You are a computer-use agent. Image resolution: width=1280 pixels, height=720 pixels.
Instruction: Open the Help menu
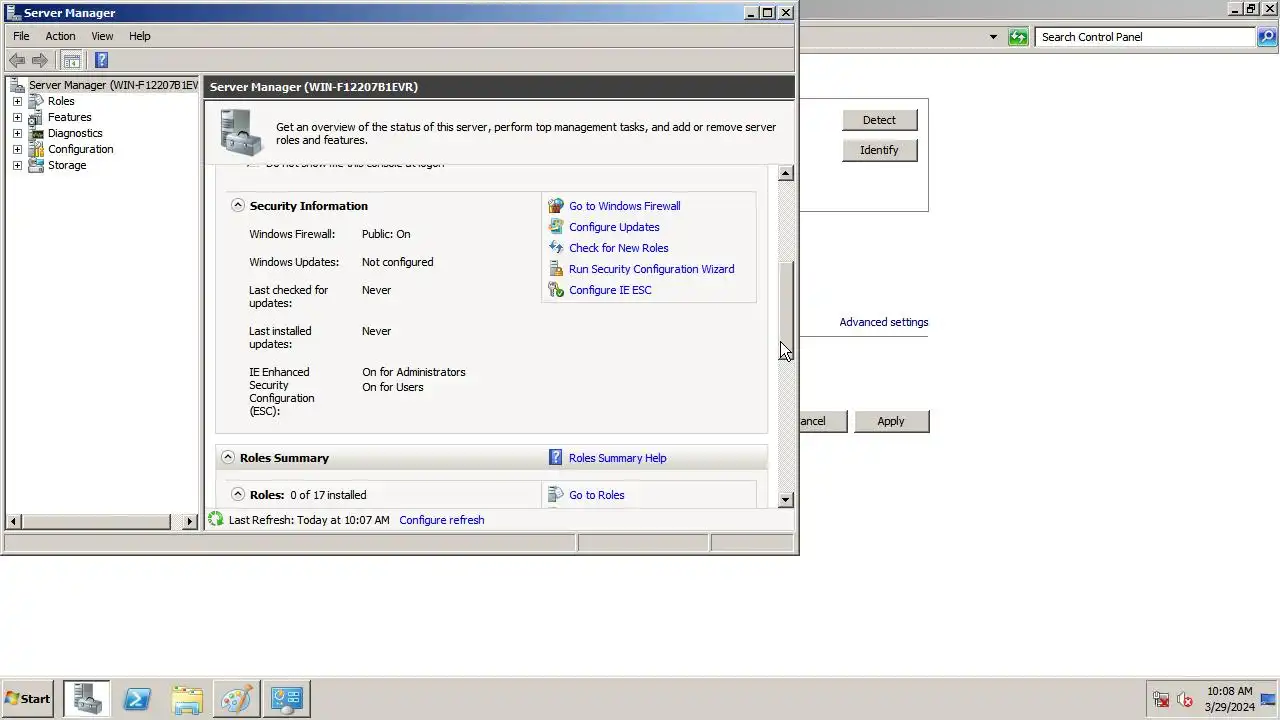[139, 36]
